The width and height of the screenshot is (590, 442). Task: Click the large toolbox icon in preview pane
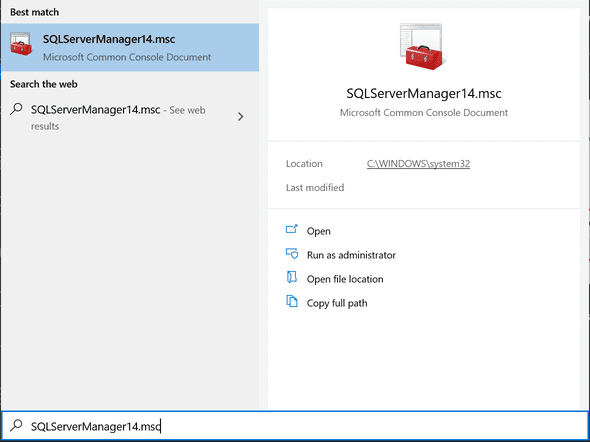(423, 47)
